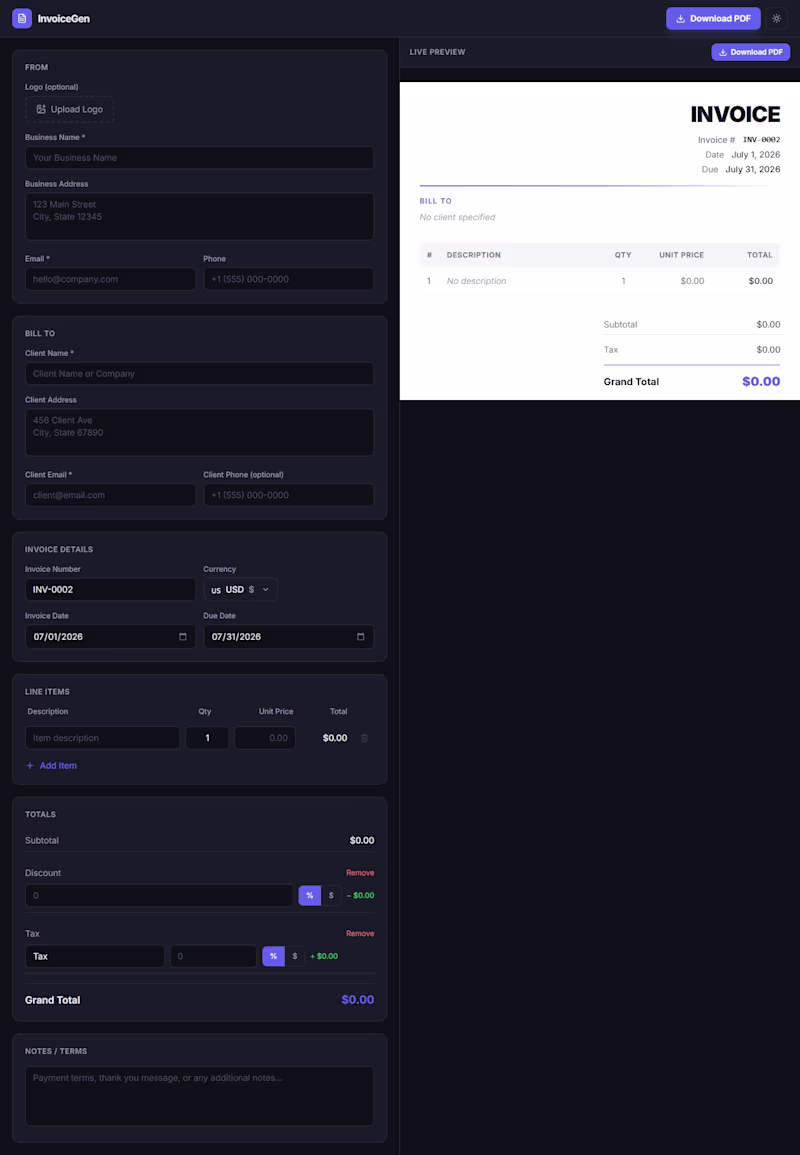Click the Invoice Number field INV-0002
The width and height of the screenshot is (800, 1155).
pos(110,589)
